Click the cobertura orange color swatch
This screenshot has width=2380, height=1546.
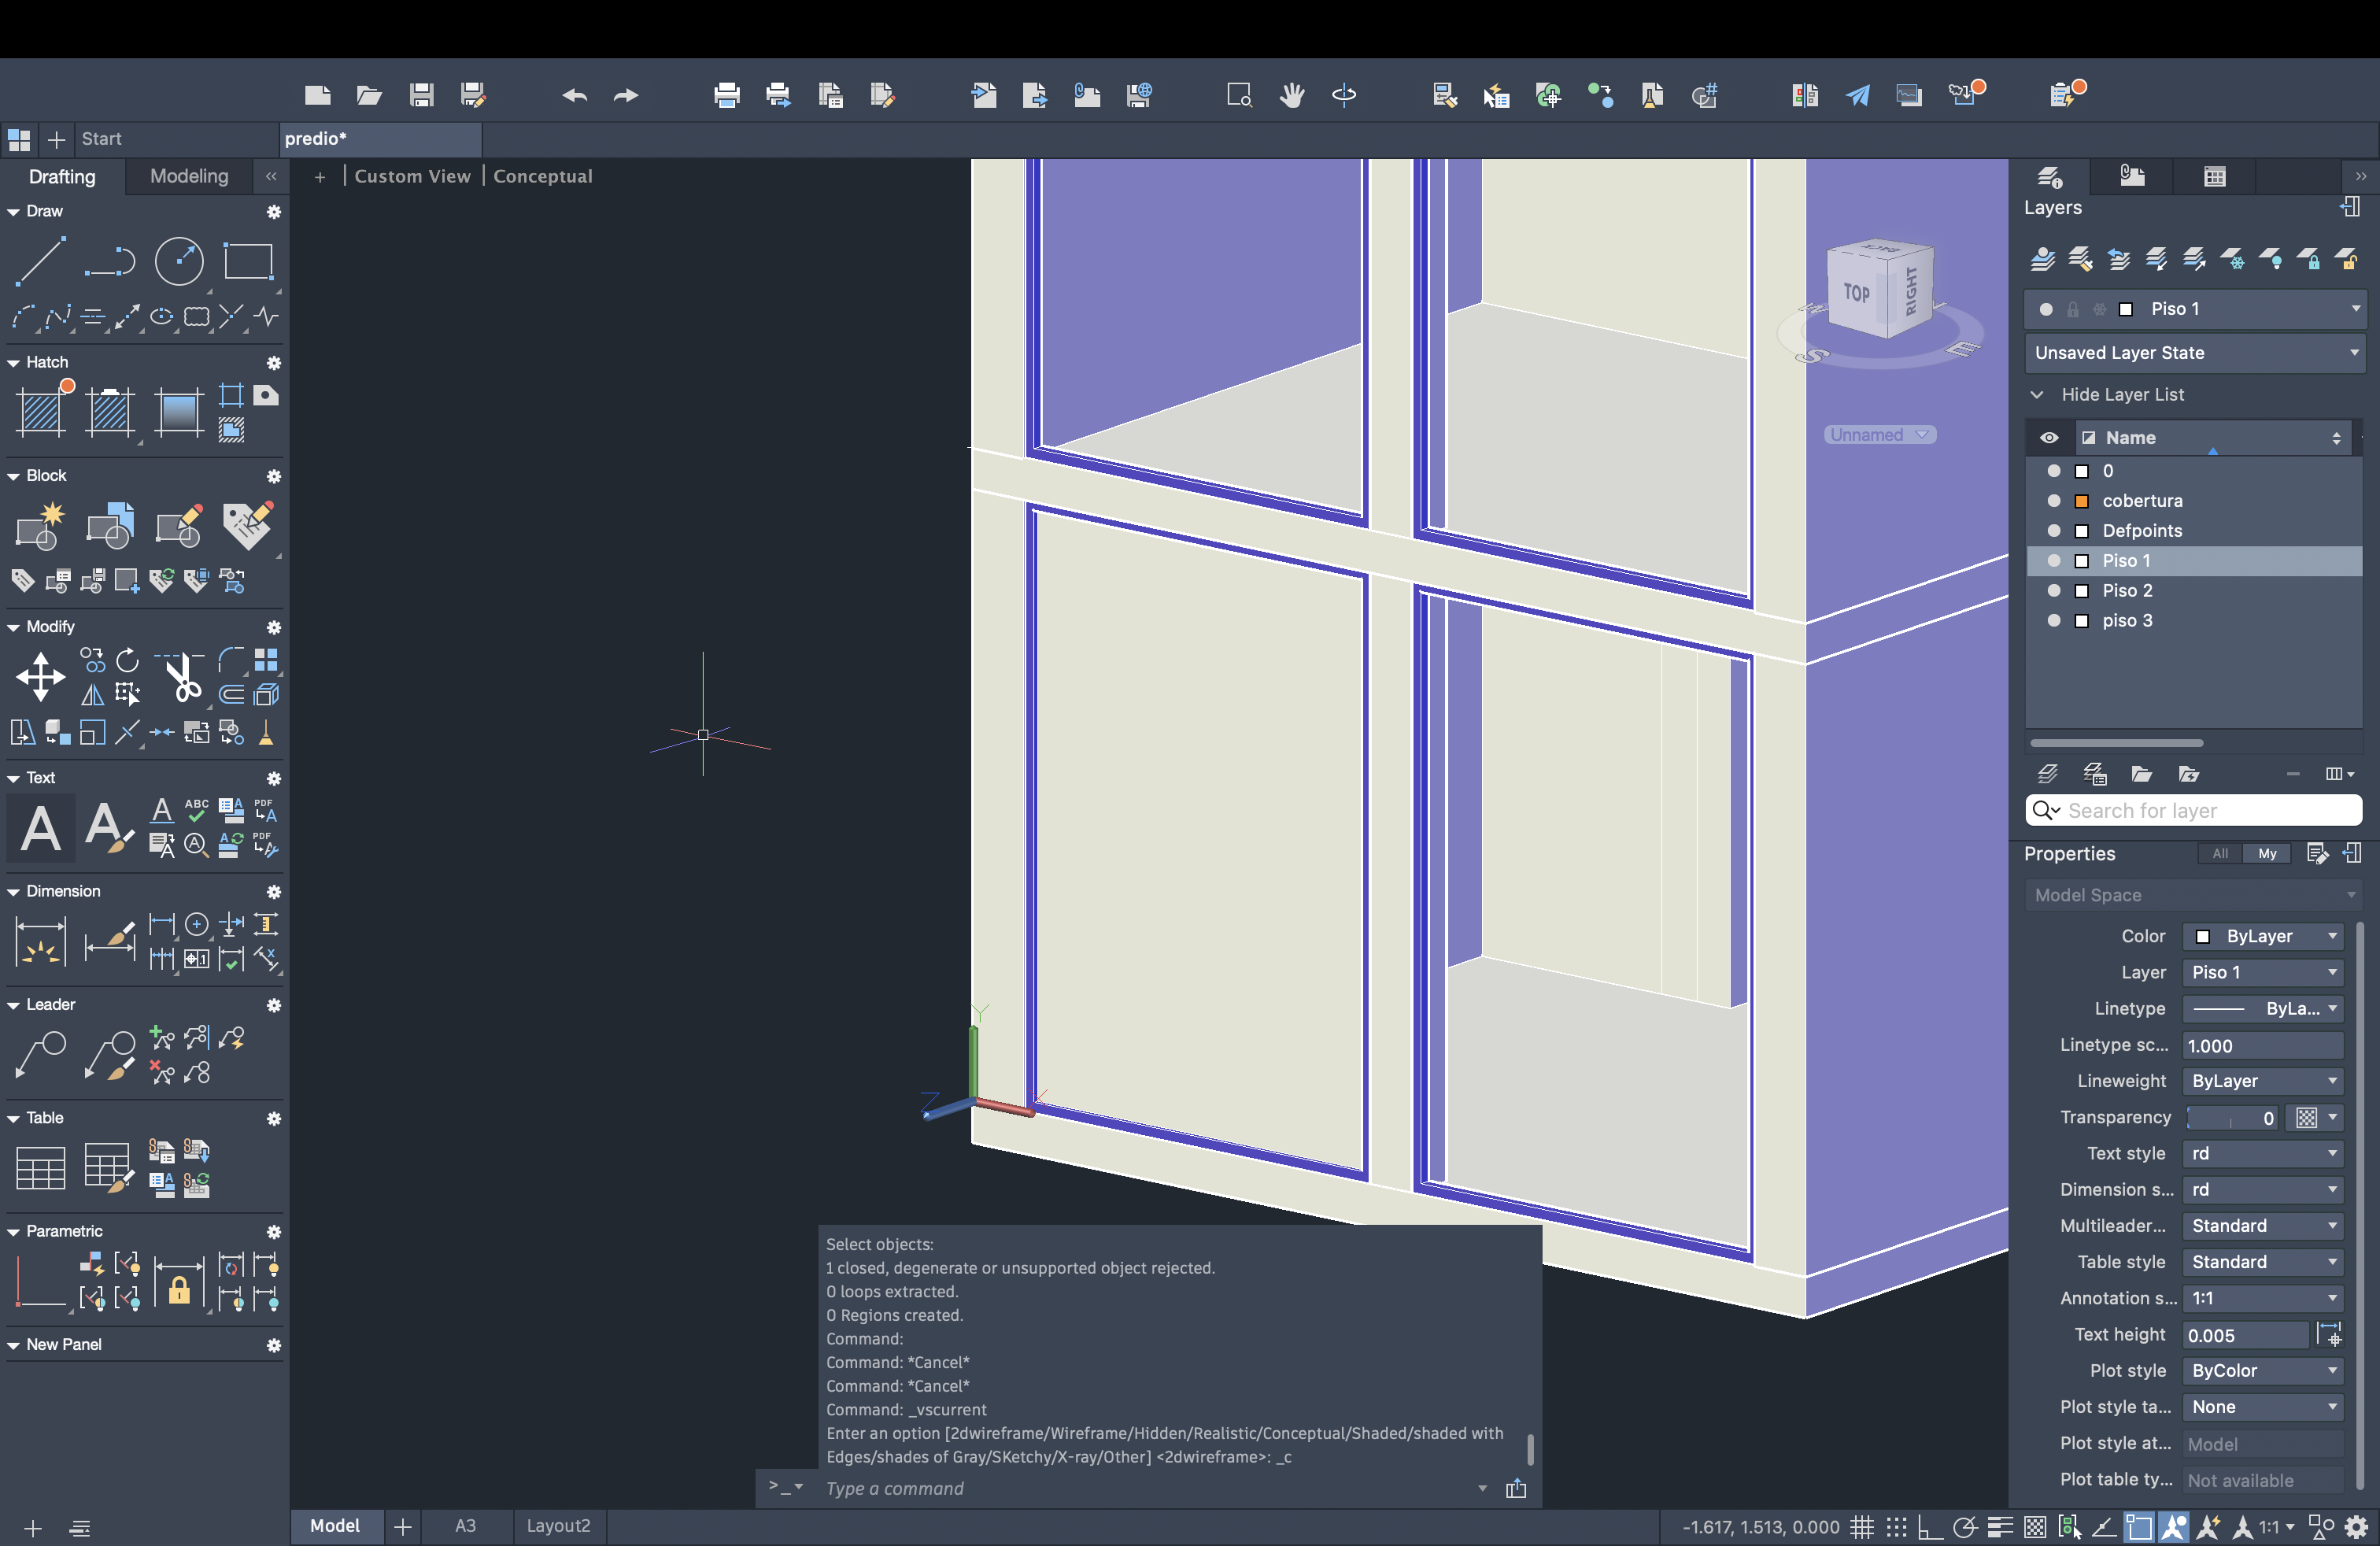pos(2082,501)
